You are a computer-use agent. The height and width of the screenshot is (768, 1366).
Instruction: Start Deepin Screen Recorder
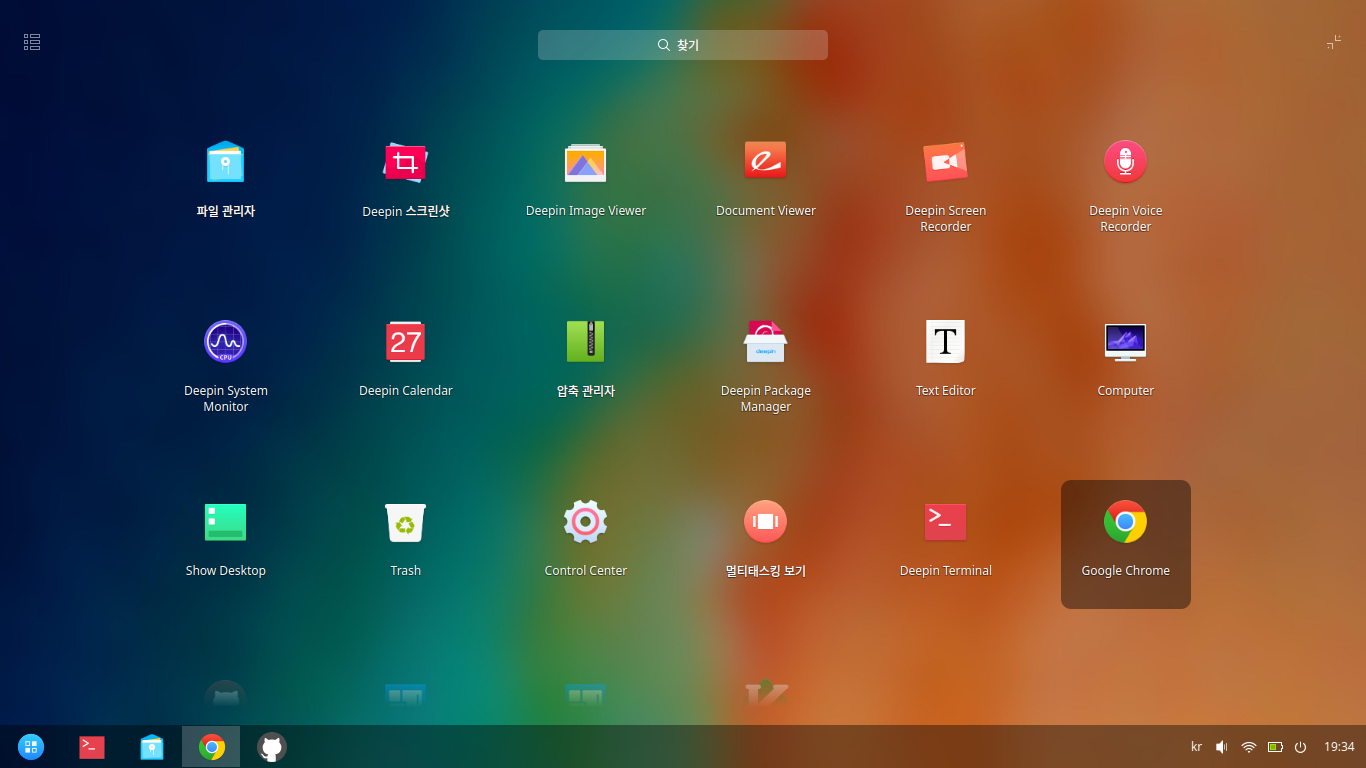945,162
